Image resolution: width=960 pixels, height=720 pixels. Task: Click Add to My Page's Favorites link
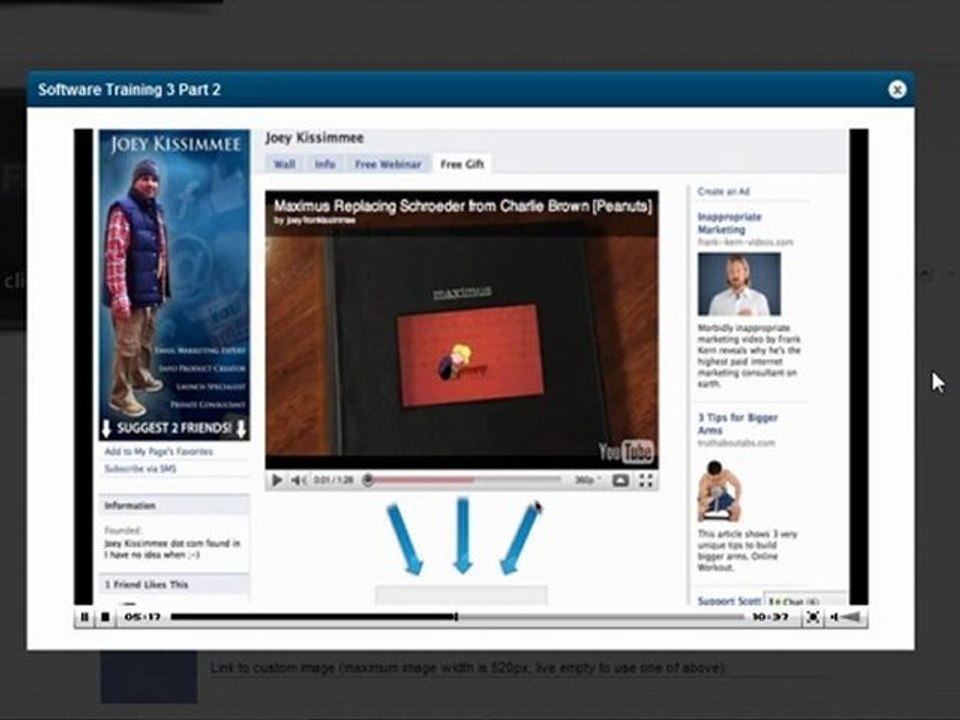[x=159, y=452]
